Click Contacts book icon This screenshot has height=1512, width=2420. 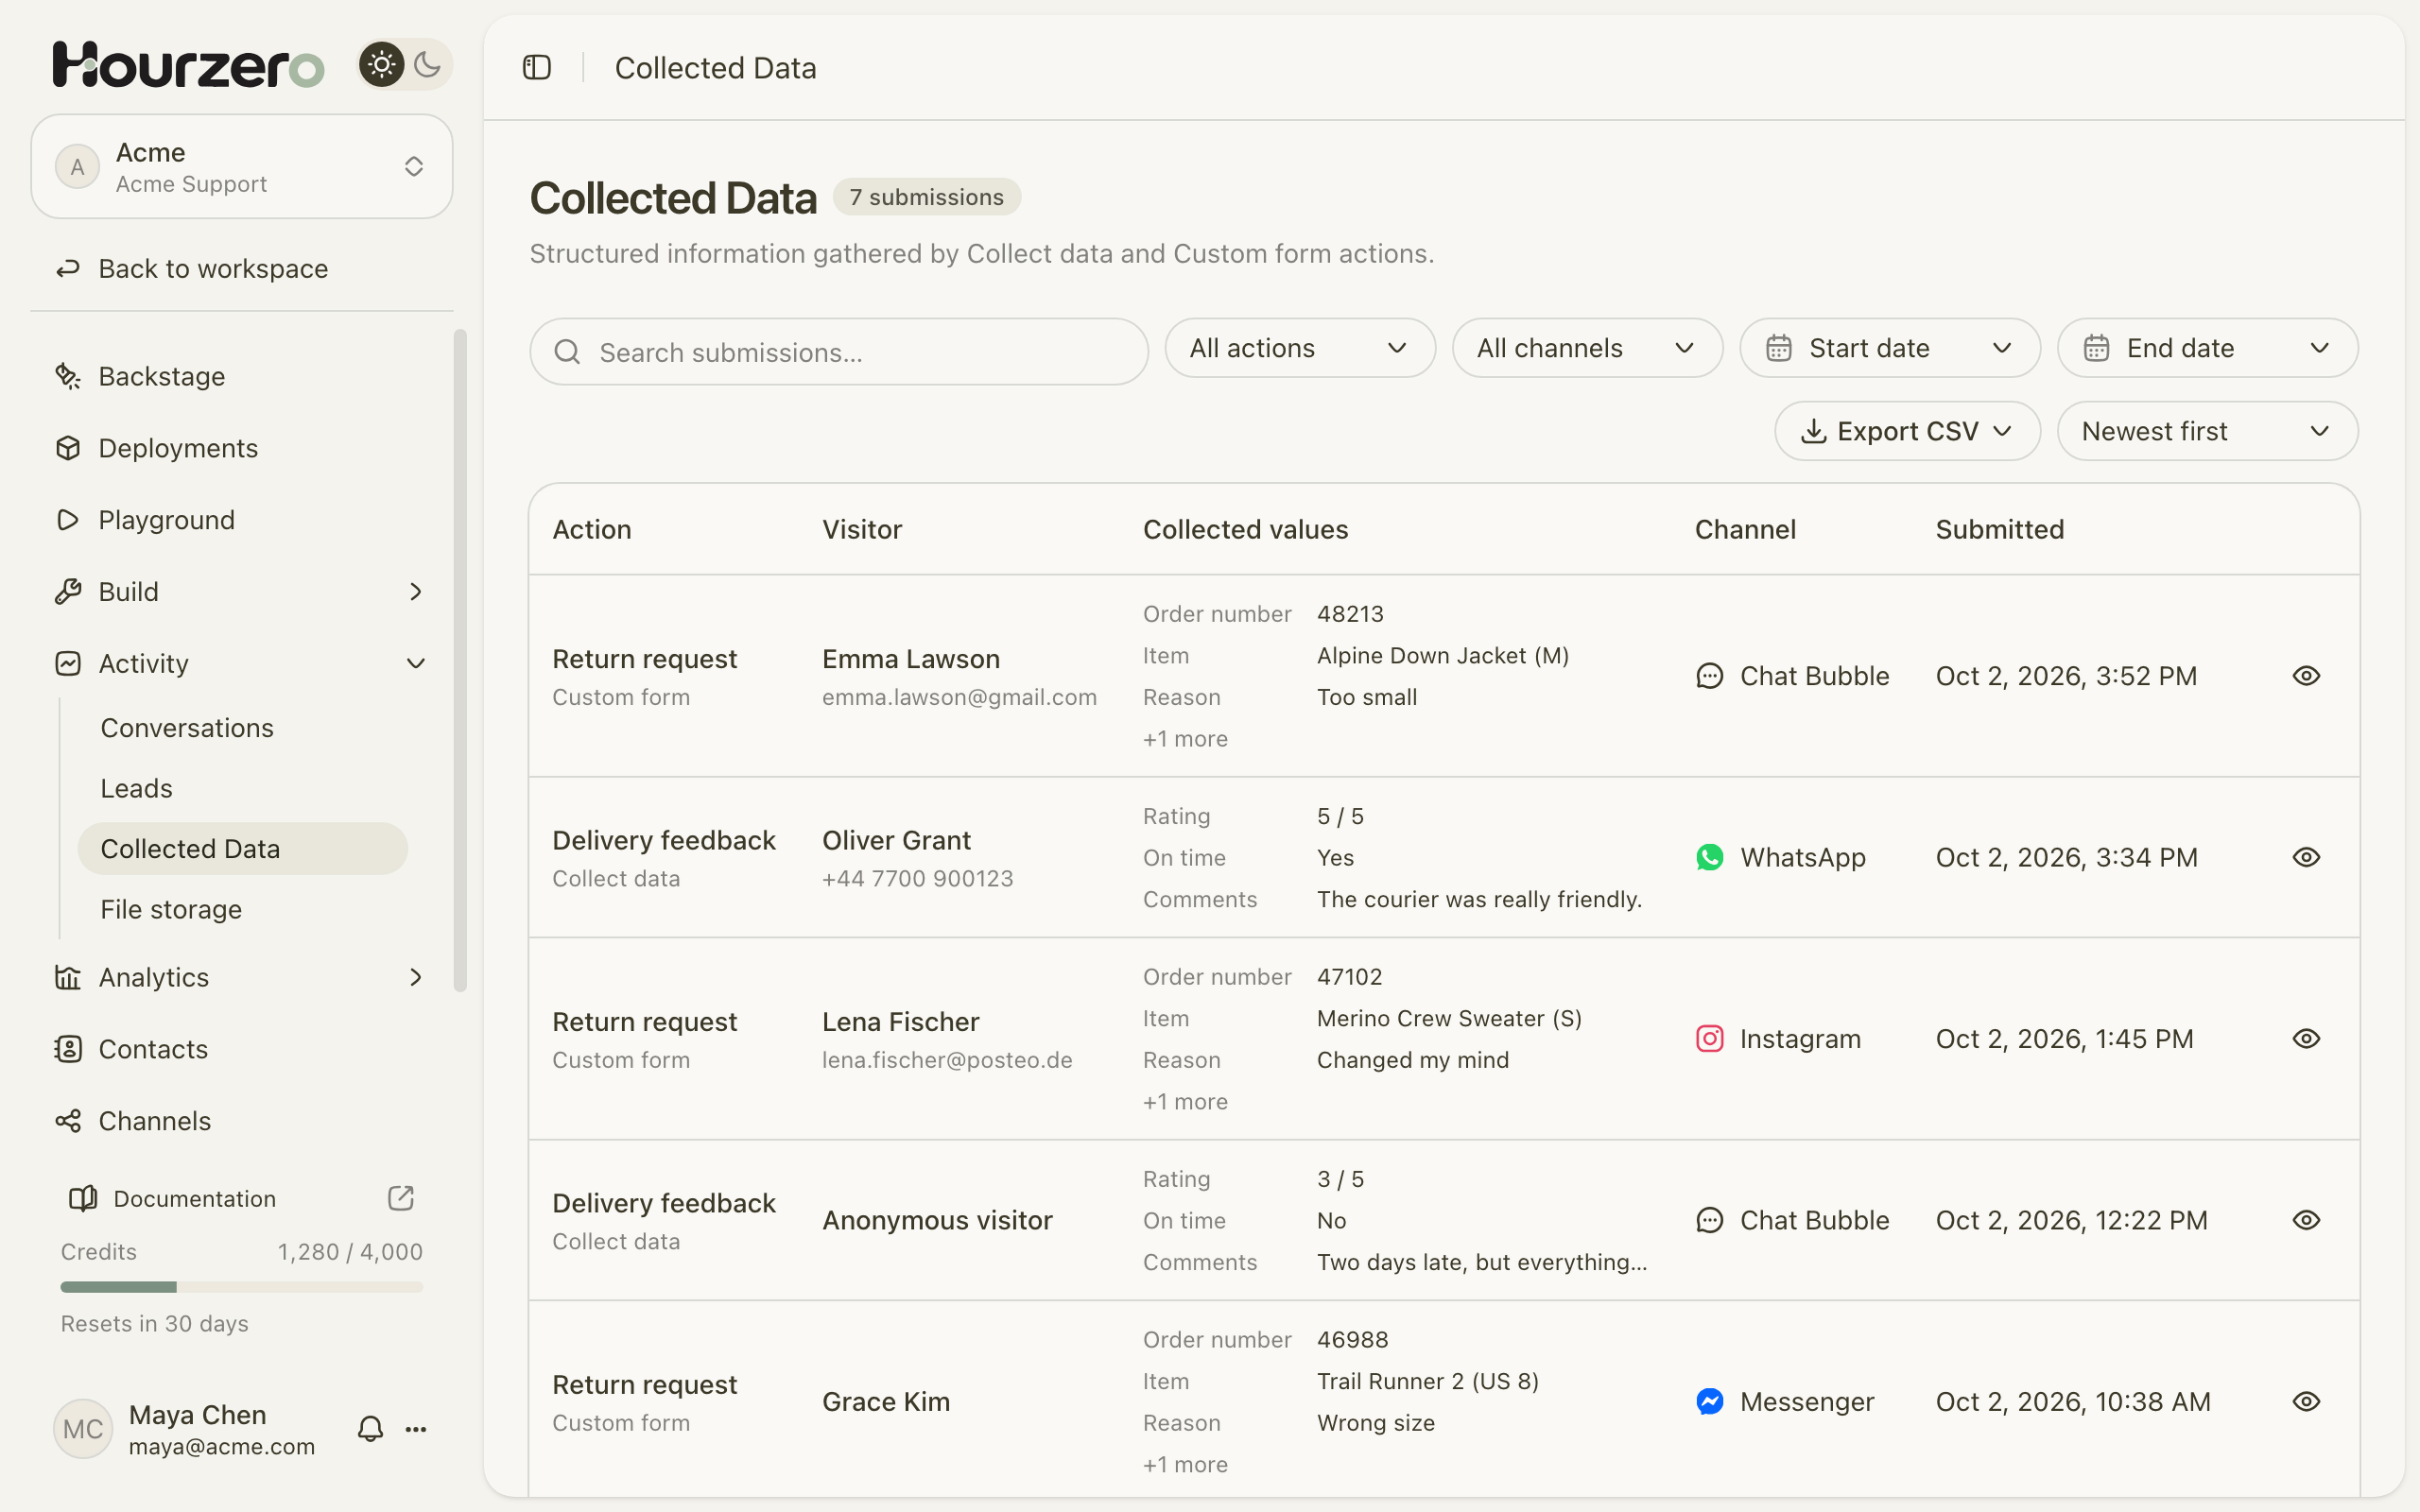(68, 1049)
